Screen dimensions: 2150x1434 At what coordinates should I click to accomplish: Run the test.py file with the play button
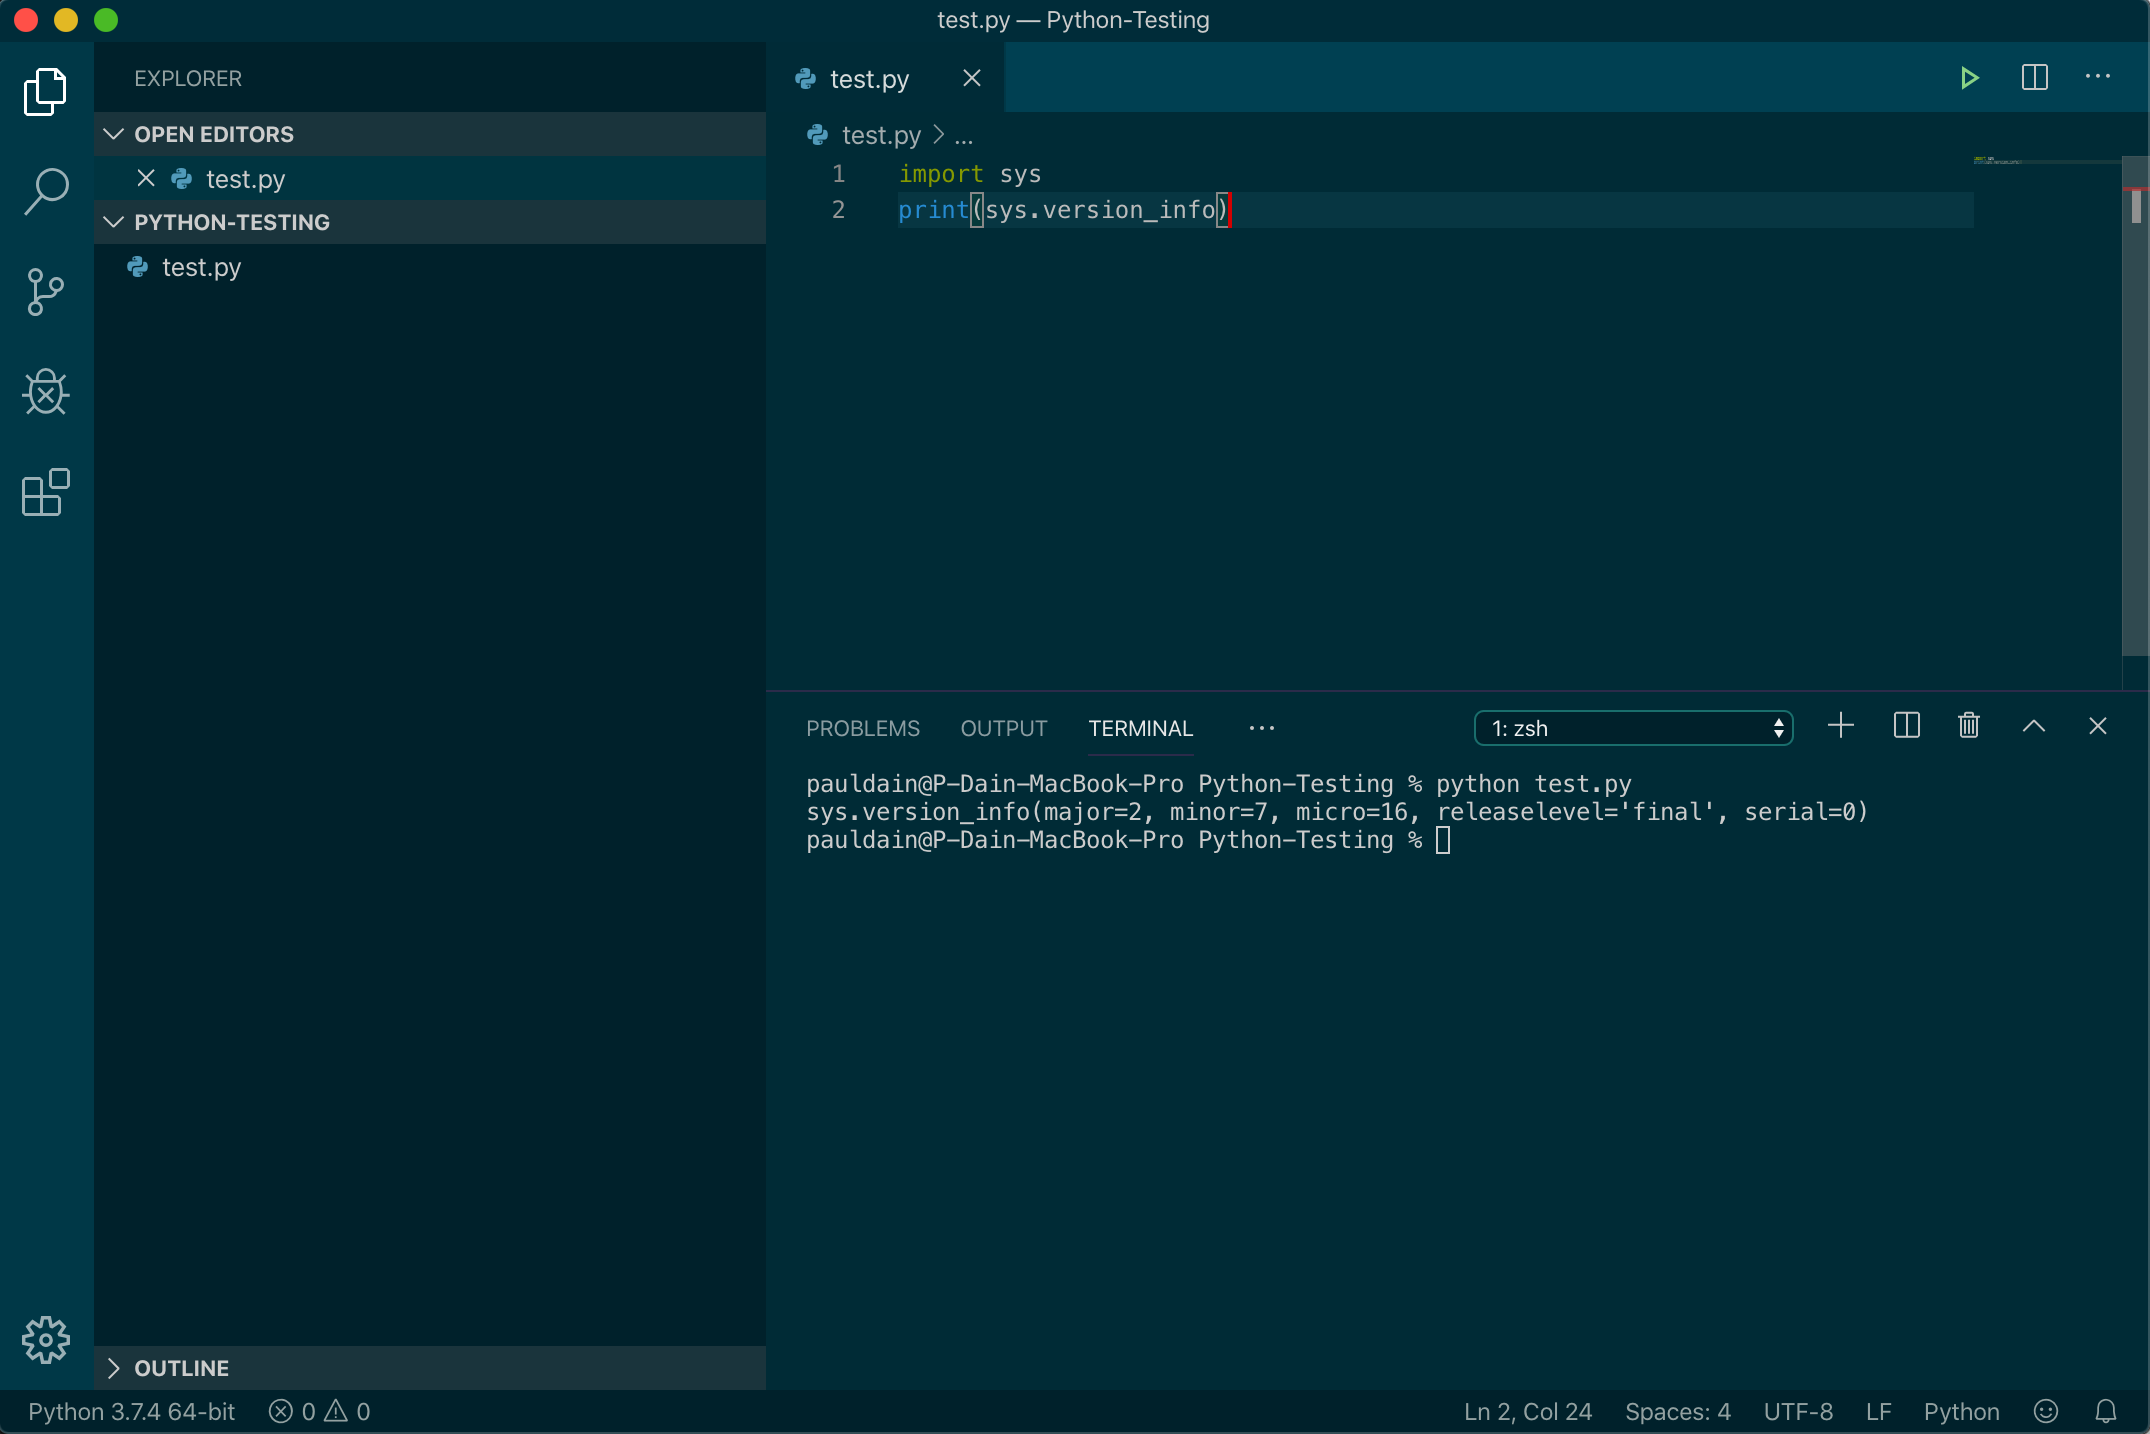[x=1967, y=77]
